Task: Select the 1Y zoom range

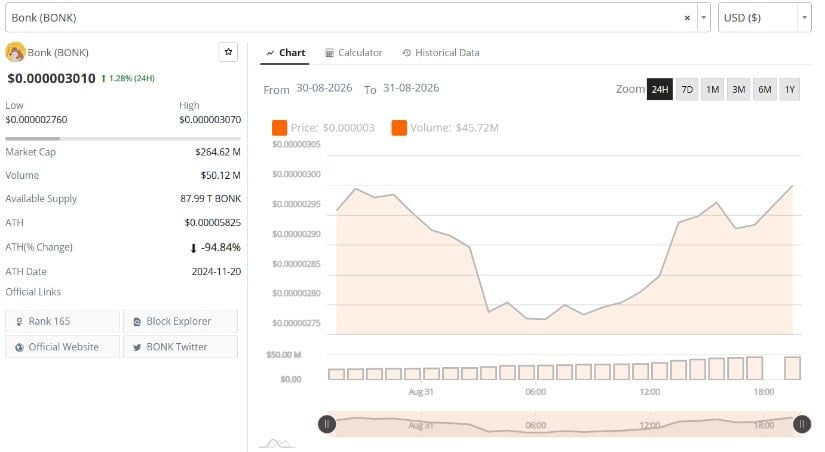Action: (789, 89)
